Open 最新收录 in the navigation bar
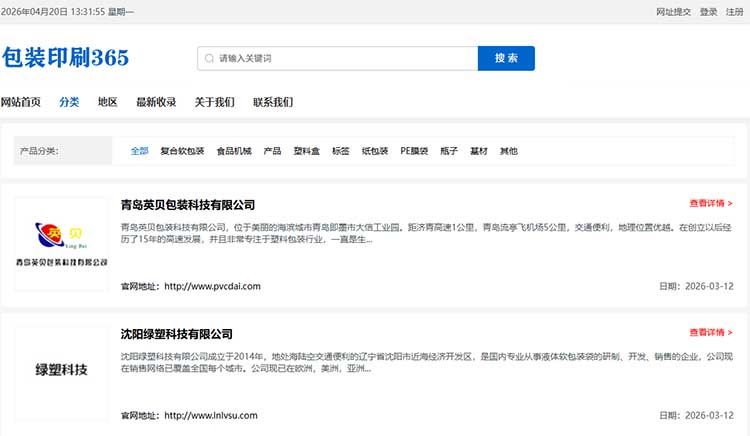Screen dimensions: 750x436 tap(156, 102)
